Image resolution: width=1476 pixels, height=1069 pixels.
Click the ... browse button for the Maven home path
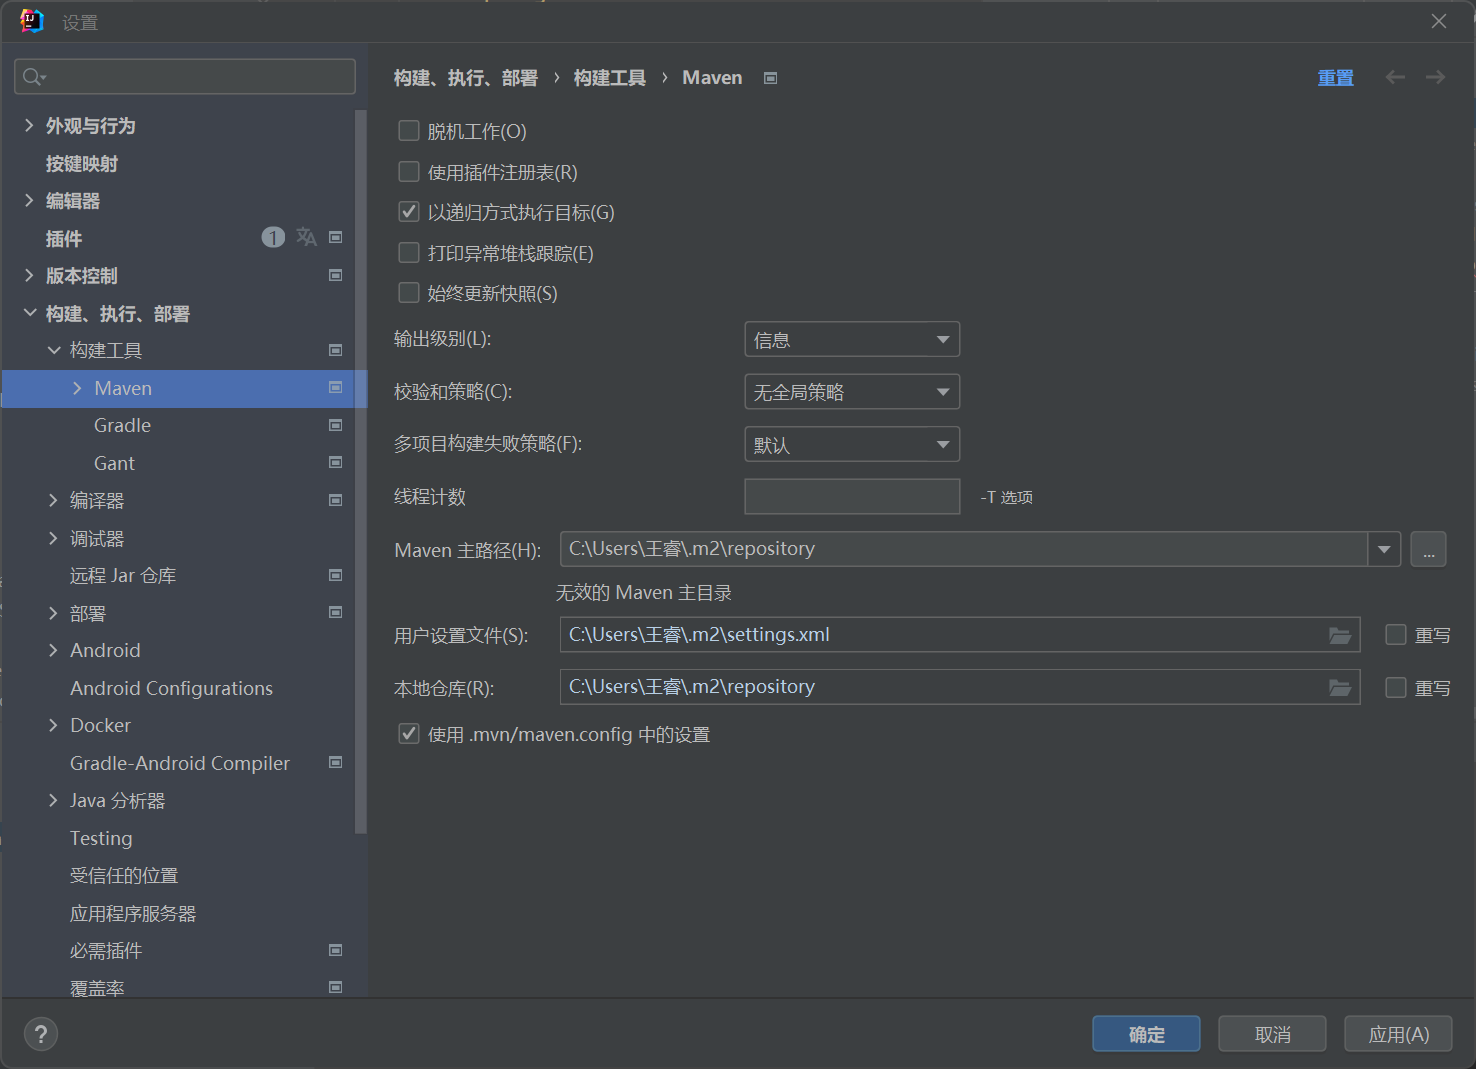[x=1428, y=549]
